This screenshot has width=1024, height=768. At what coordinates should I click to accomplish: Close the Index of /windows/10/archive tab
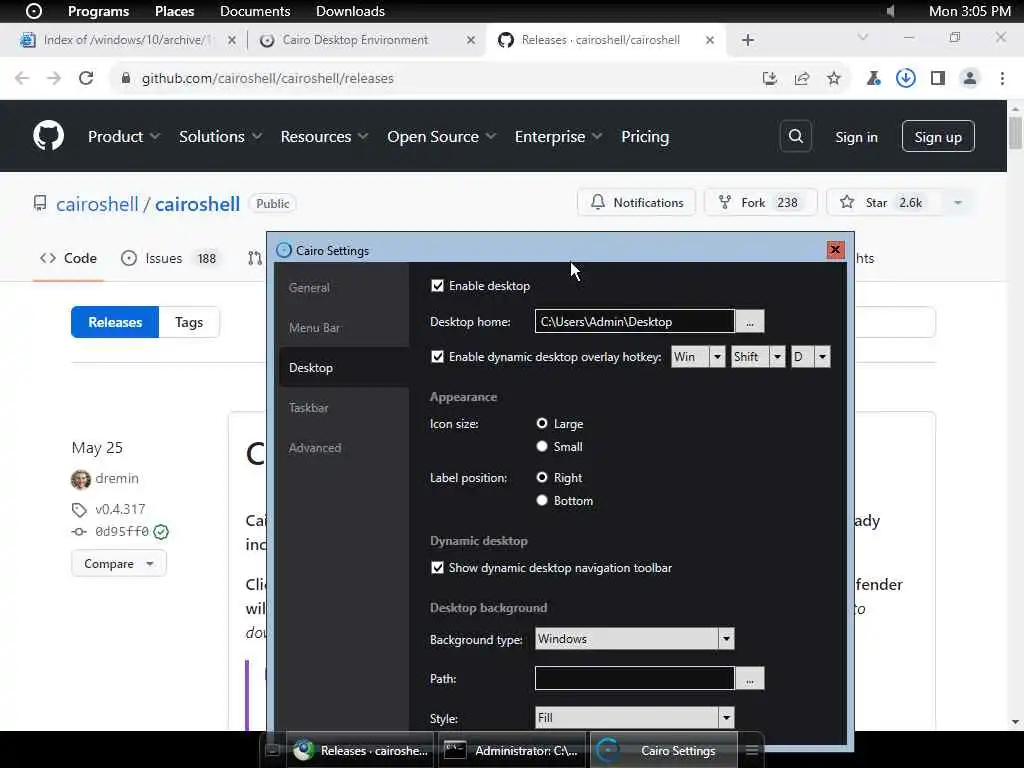point(231,40)
